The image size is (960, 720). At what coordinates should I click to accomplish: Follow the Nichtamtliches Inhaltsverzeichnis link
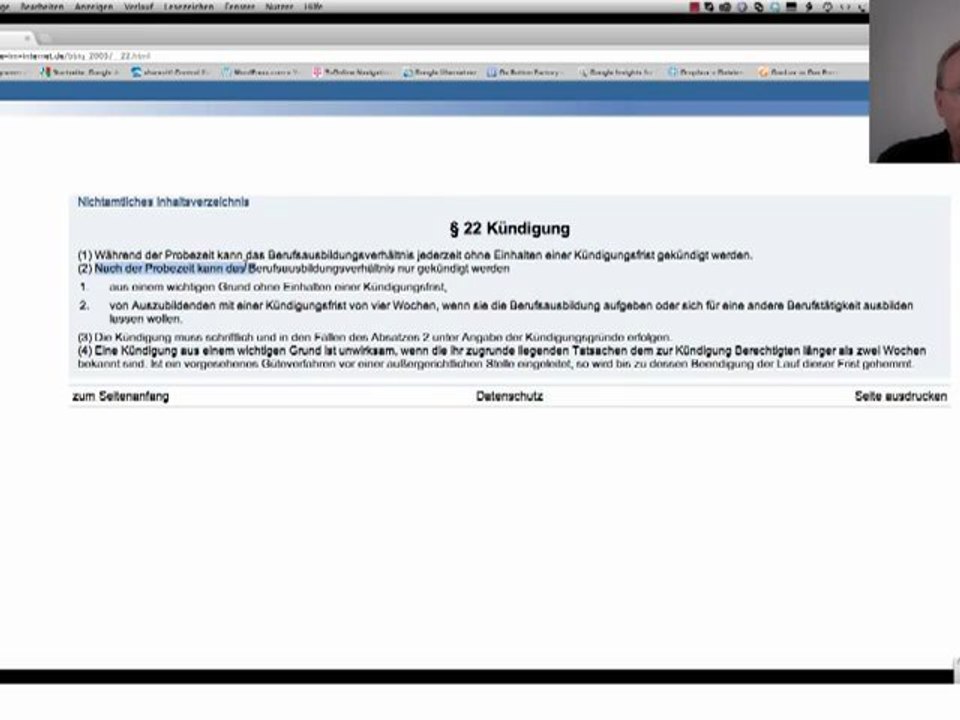[x=163, y=202]
